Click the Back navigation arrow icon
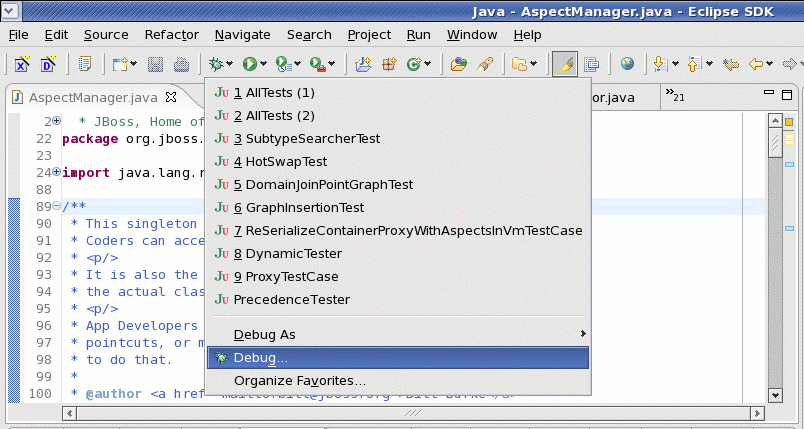Image resolution: width=804 pixels, height=429 pixels. 756,65
